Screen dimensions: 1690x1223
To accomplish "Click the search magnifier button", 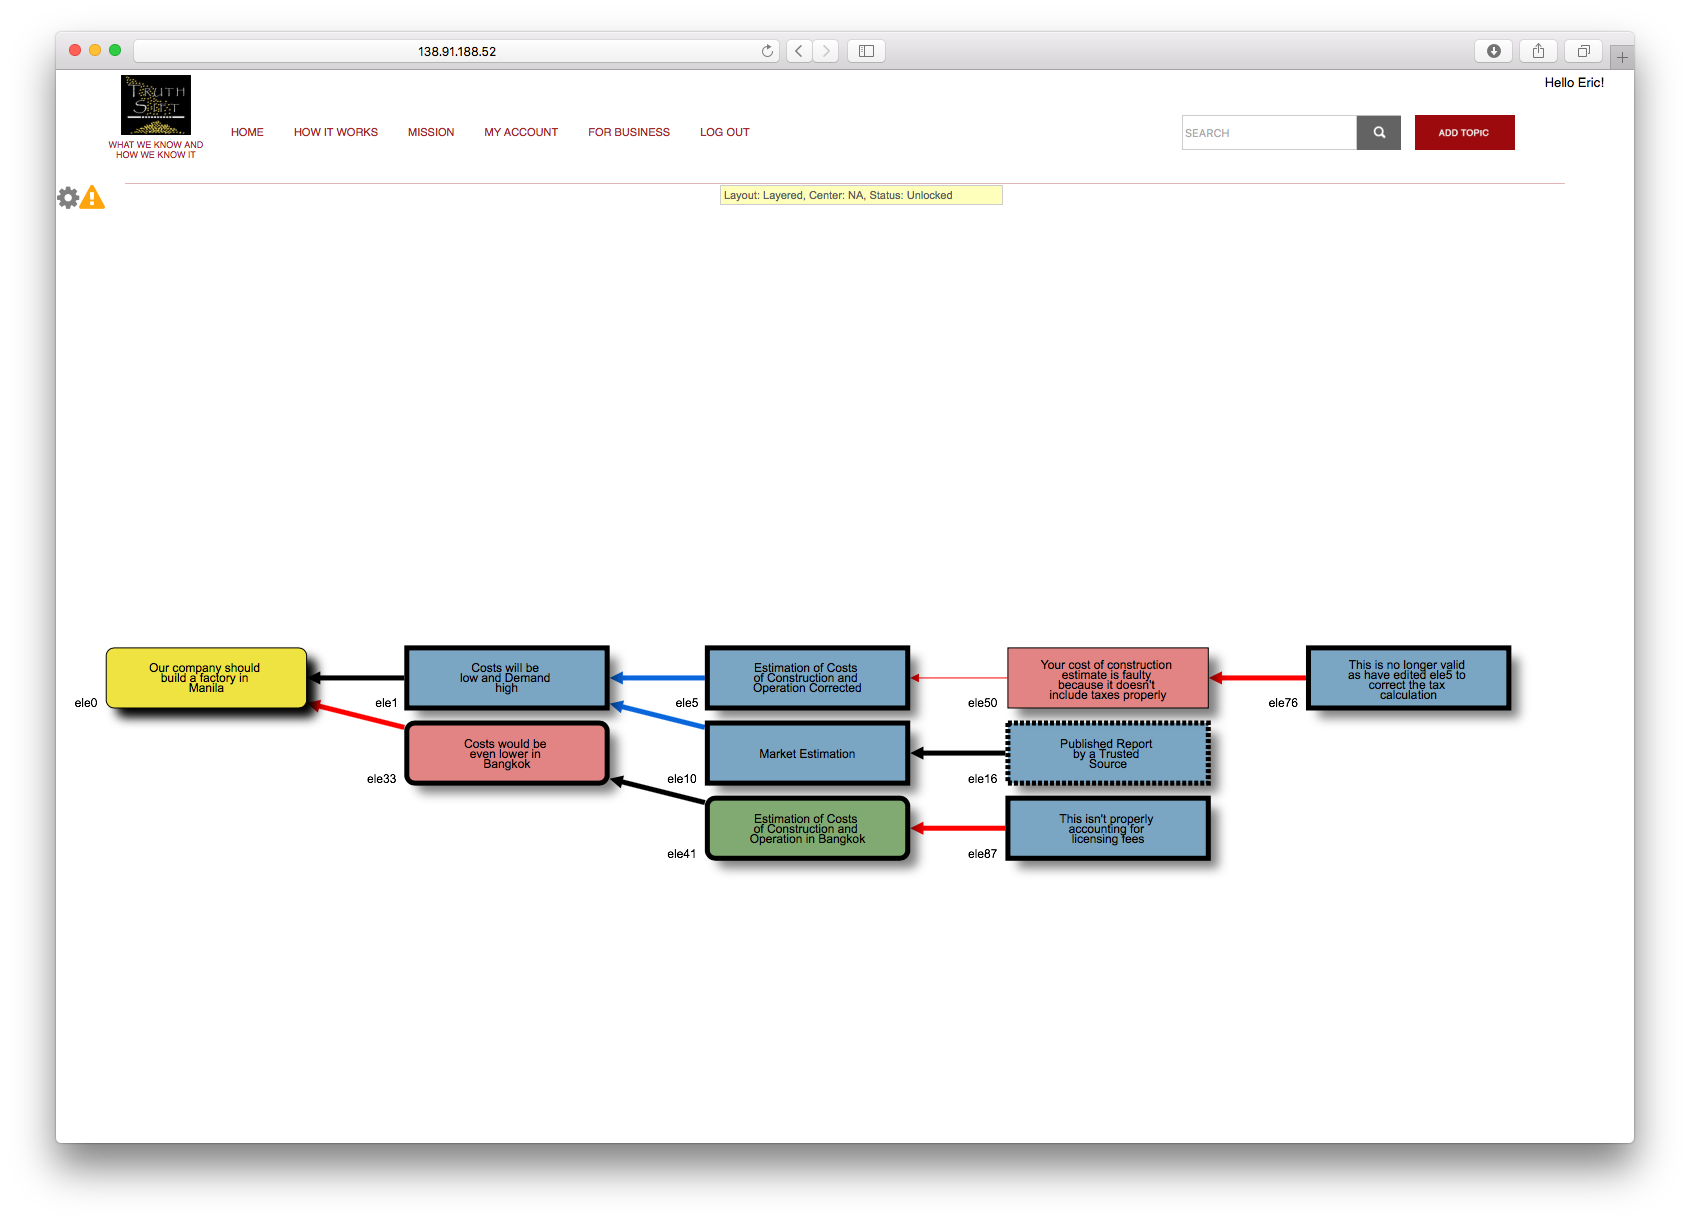I will click(x=1378, y=133).
